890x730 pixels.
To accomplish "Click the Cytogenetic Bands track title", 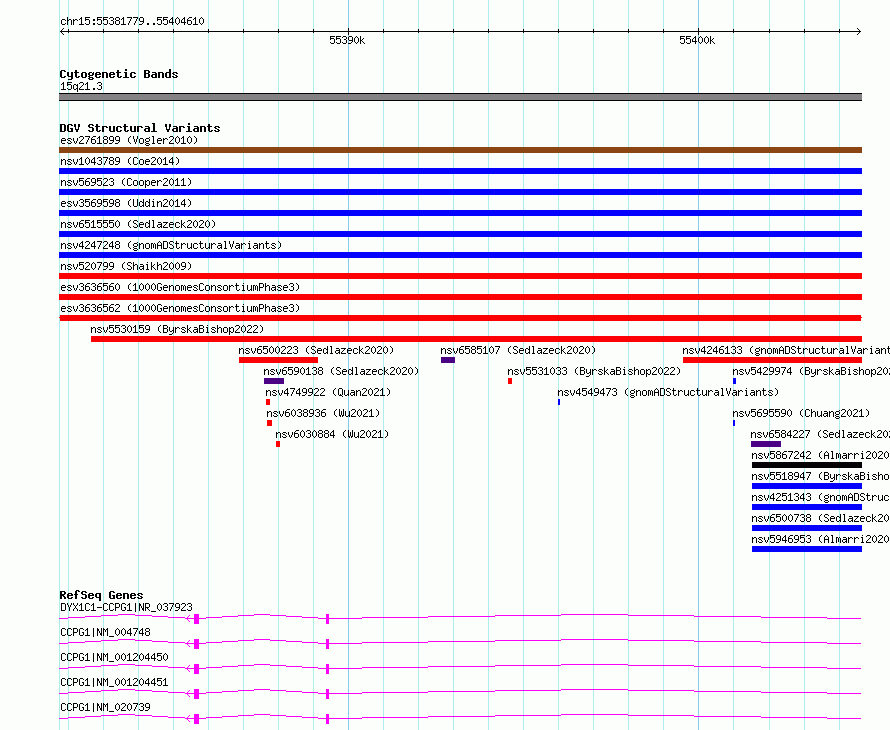I will (119, 74).
